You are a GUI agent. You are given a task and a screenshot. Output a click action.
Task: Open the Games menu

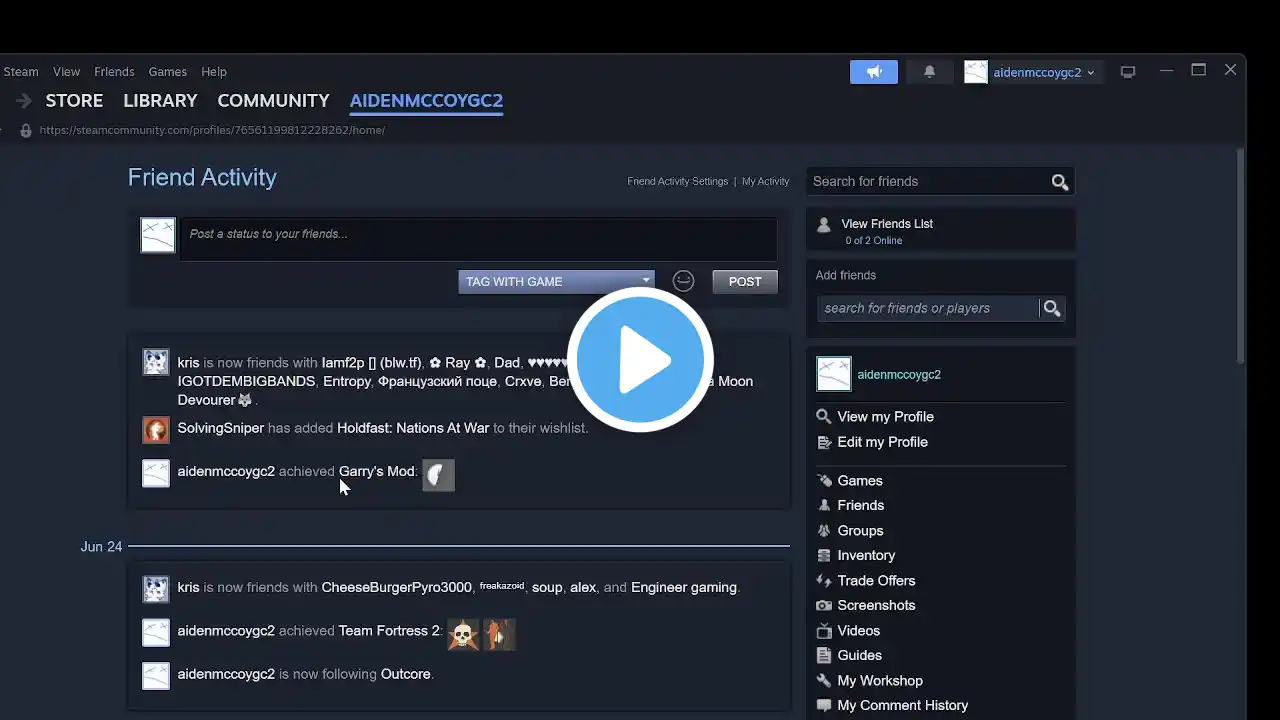click(167, 72)
